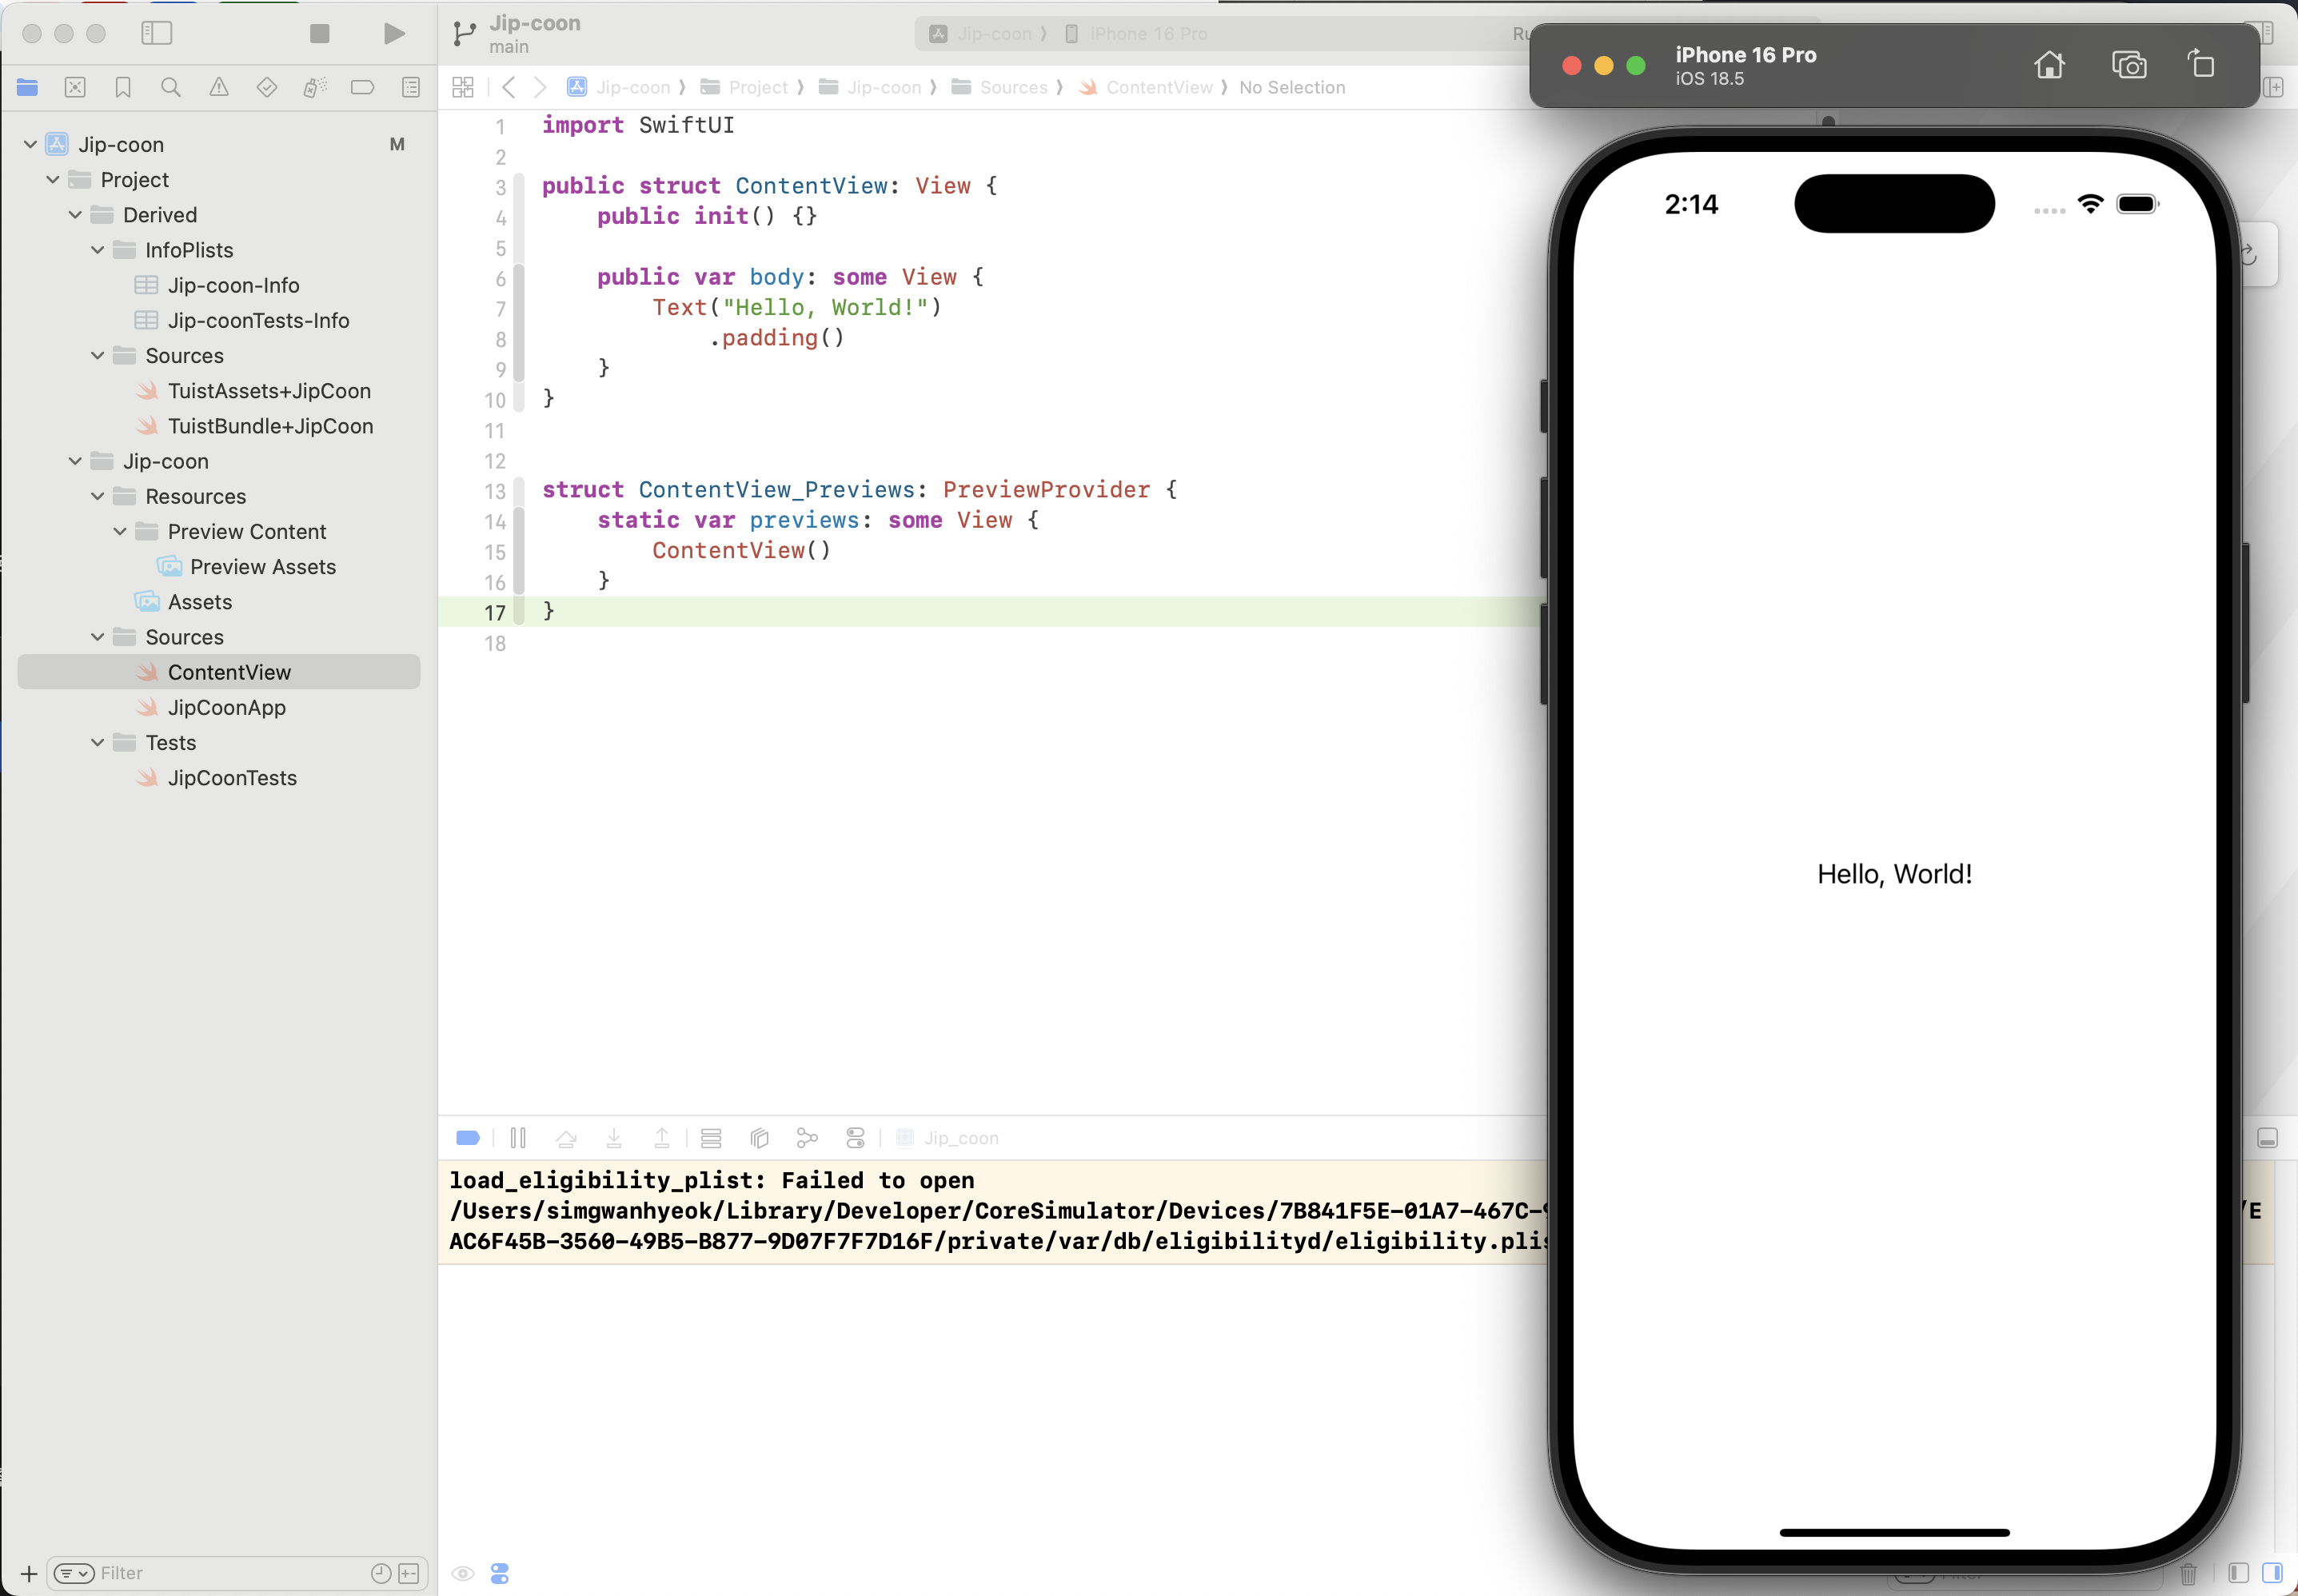Collapse the Preview Content folder
Viewport: 2298px width, 1596px height.
click(x=120, y=532)
